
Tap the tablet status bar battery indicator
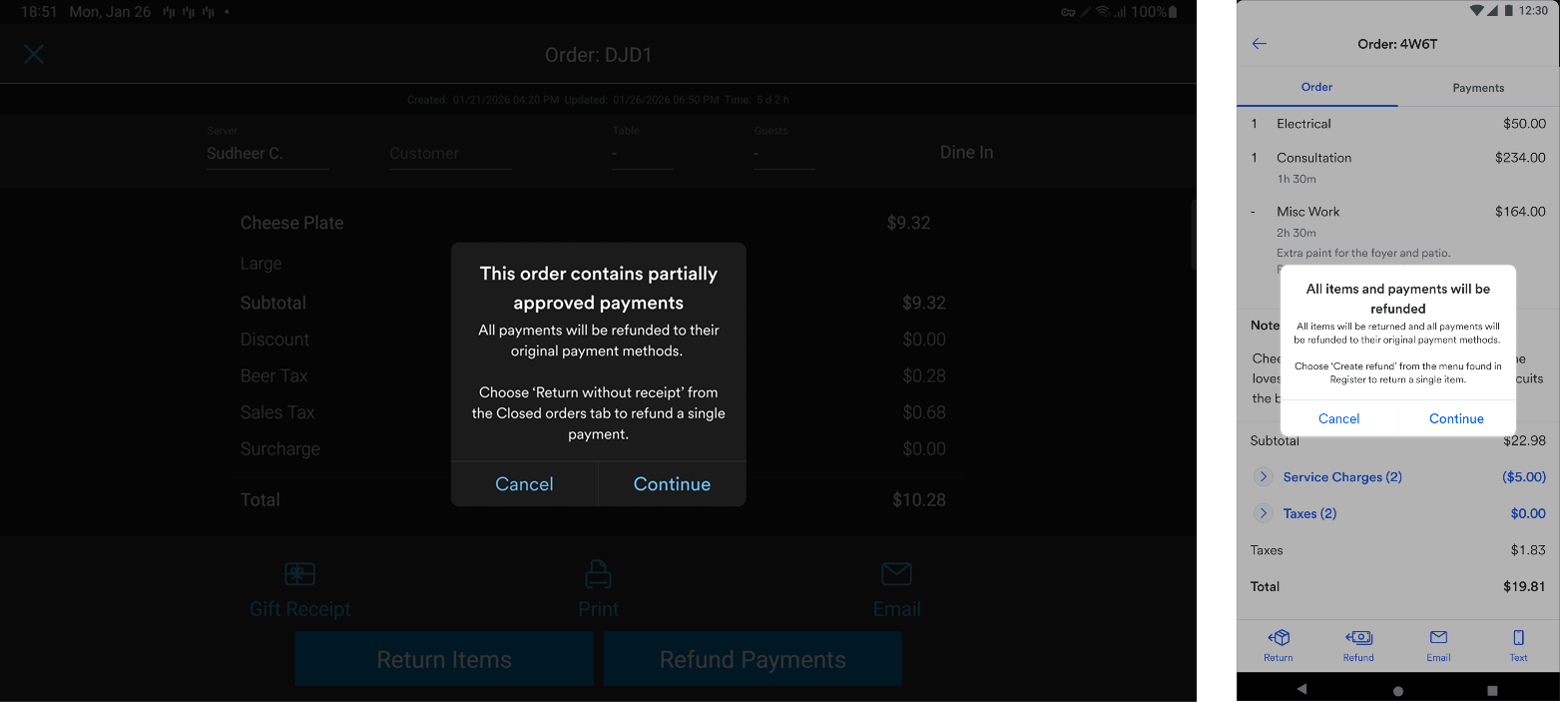tap(1173, 12)
